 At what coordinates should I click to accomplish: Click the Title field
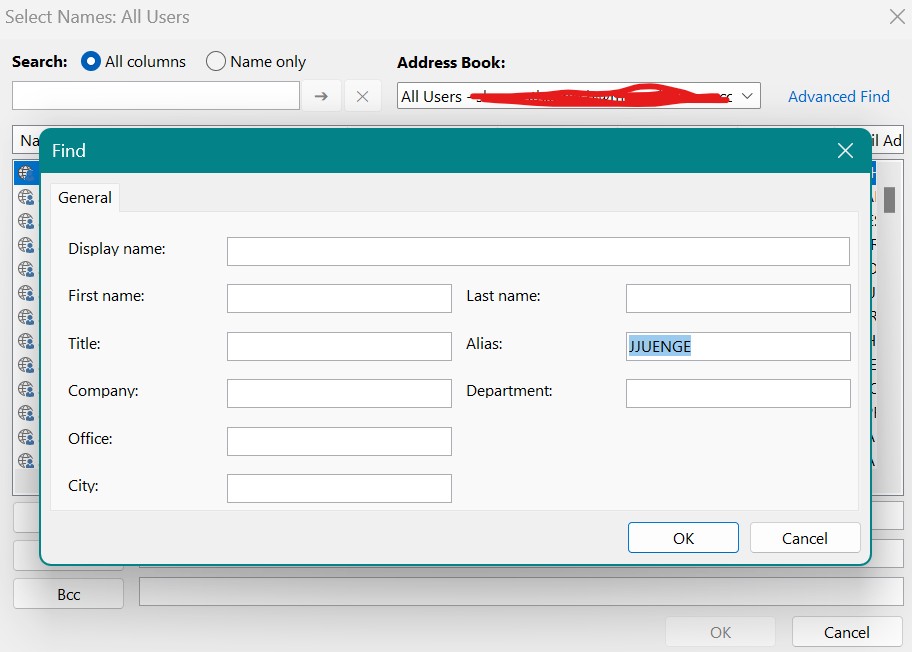click(x=339, y=346)
